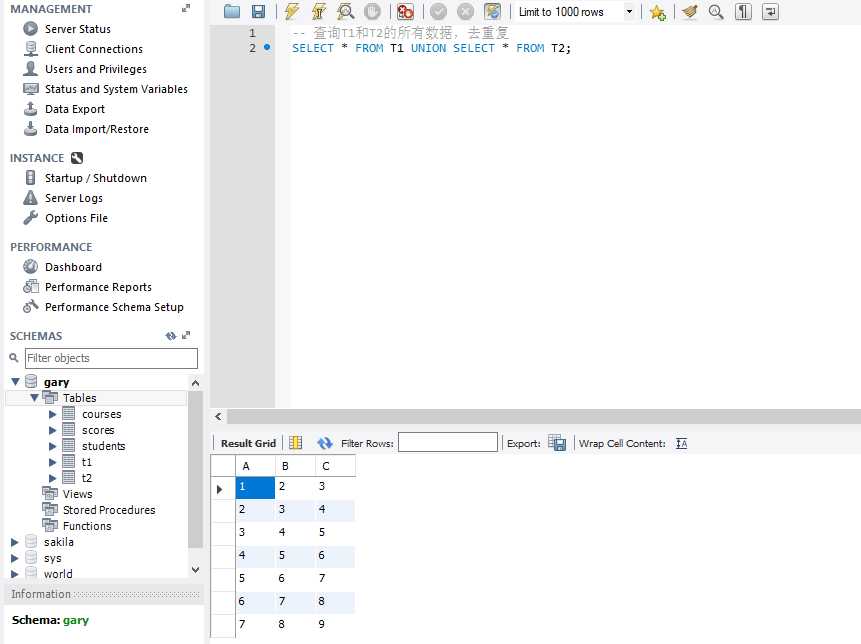This screenshot has height=644, width=861.
Task: Click the result grid view icon beside Result Grid
Action: (x=295, y=443)
